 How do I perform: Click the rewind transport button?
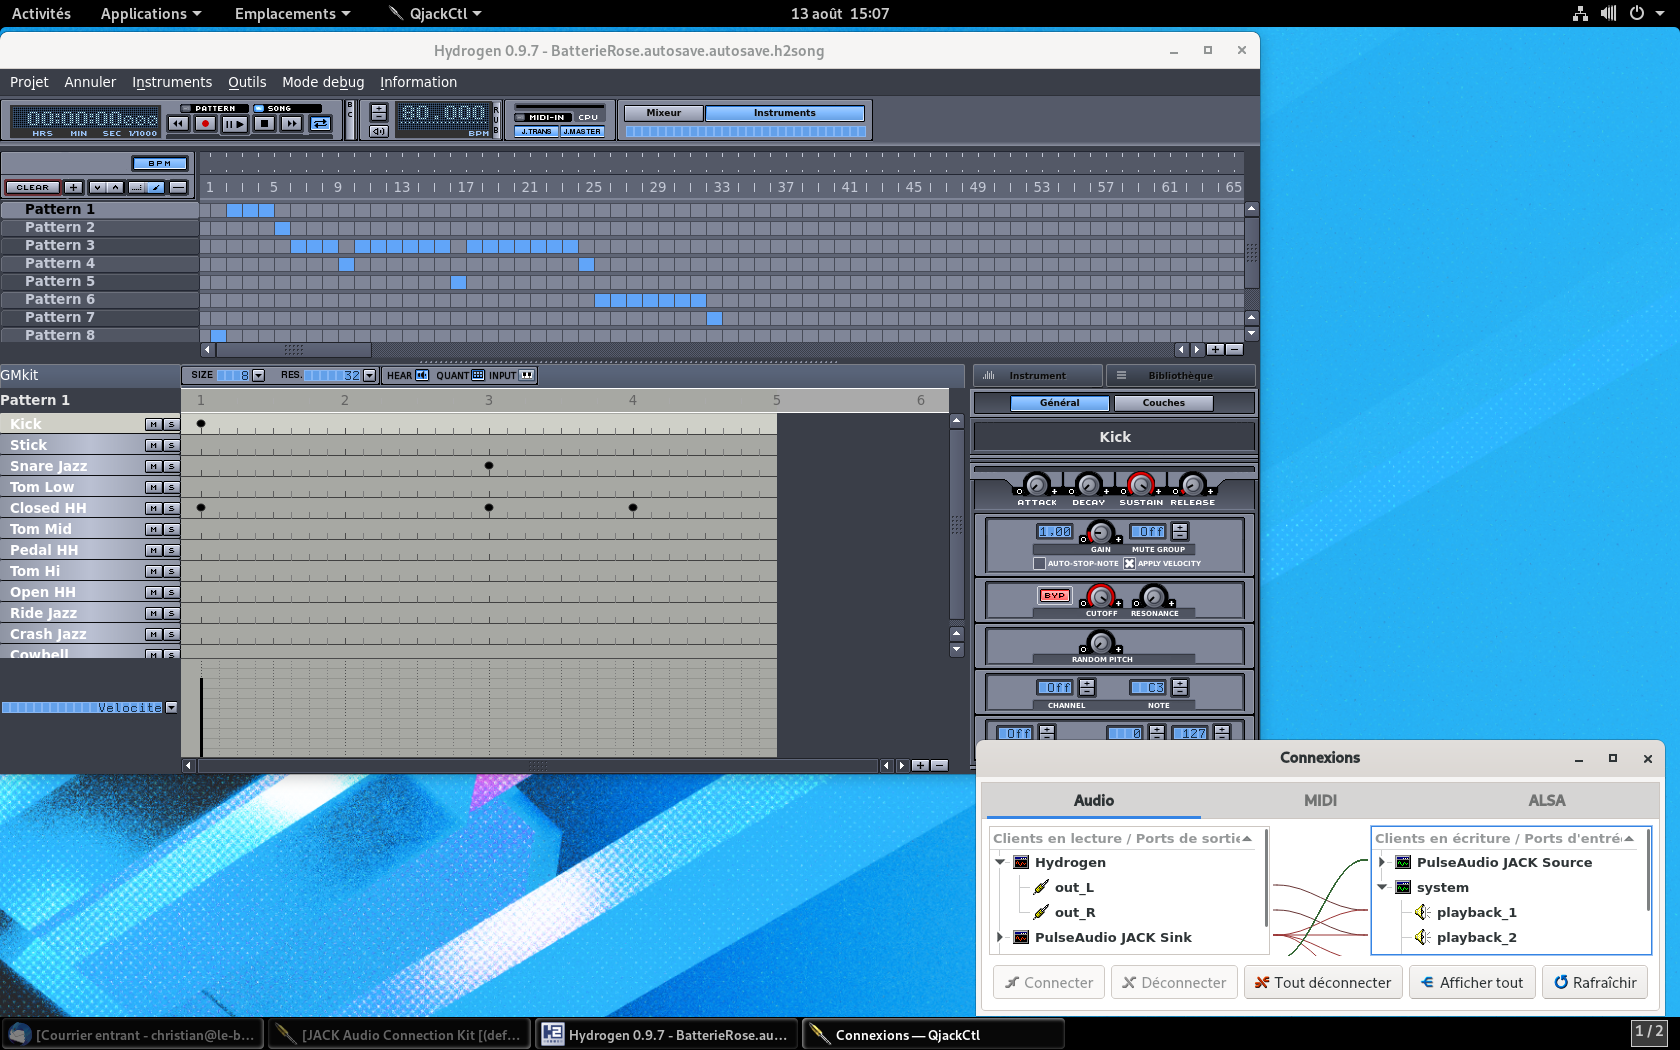click(178, 124)
